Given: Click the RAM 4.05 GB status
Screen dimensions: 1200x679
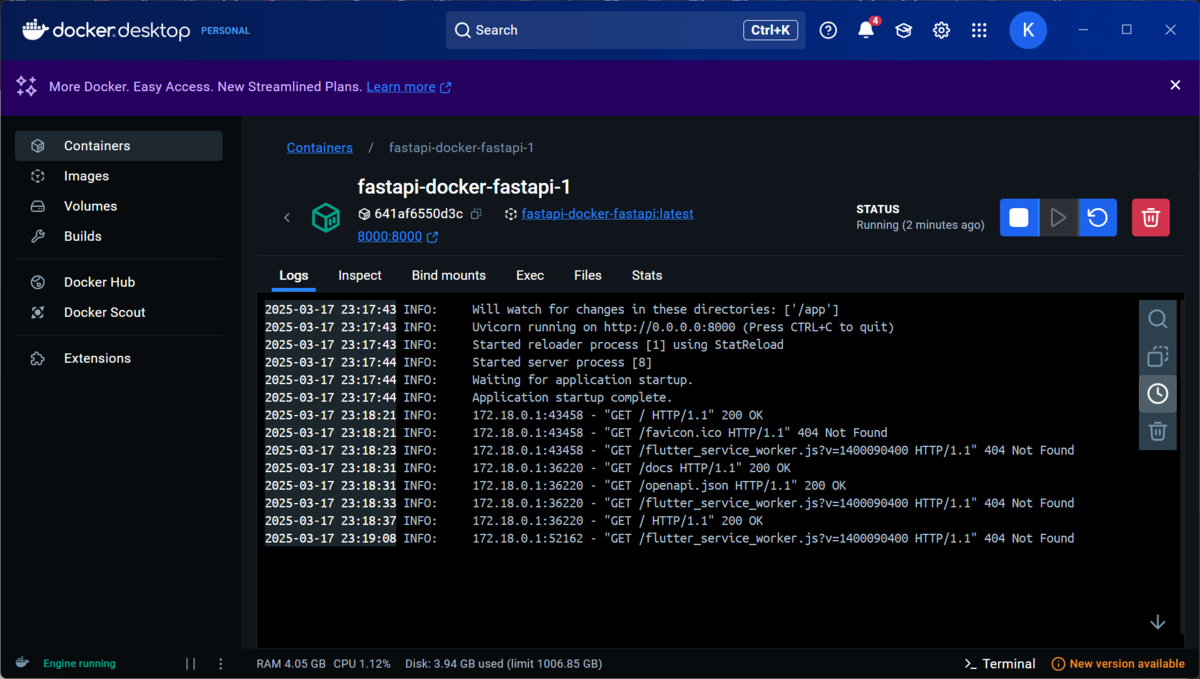Looking at the screenshot, I should 291,664.
